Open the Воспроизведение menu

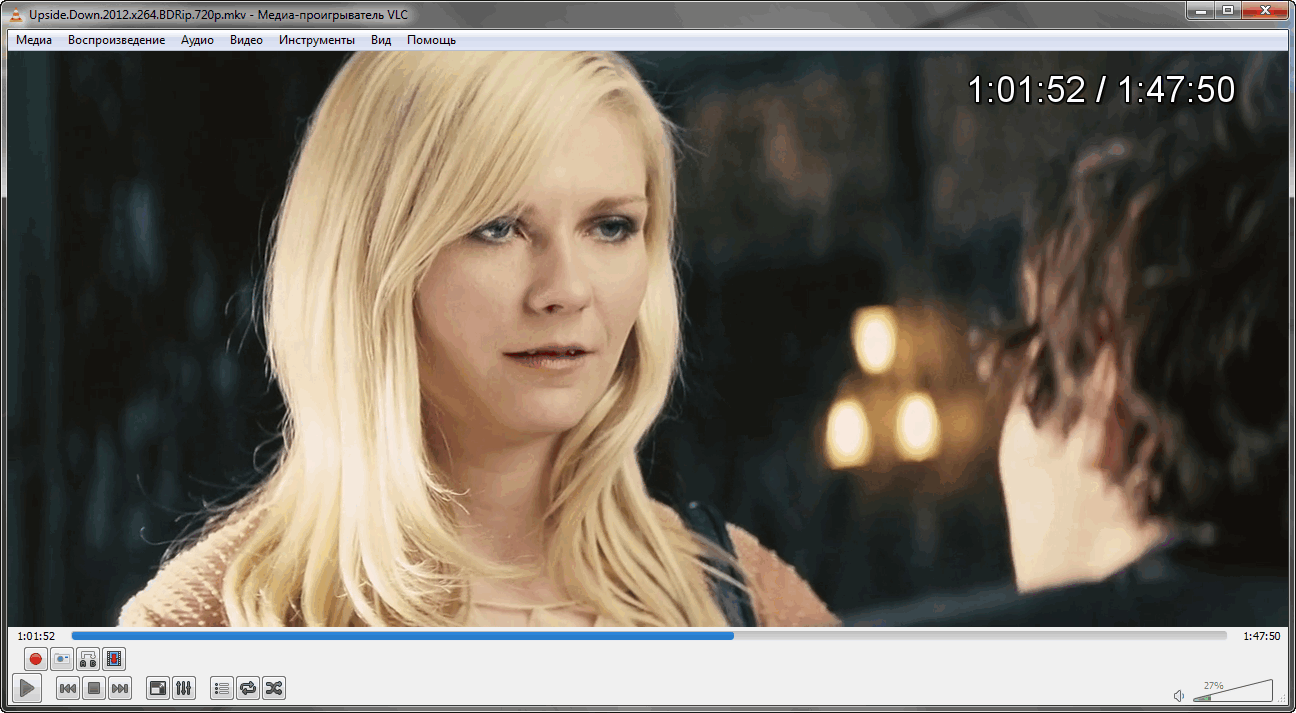point(116,40)
